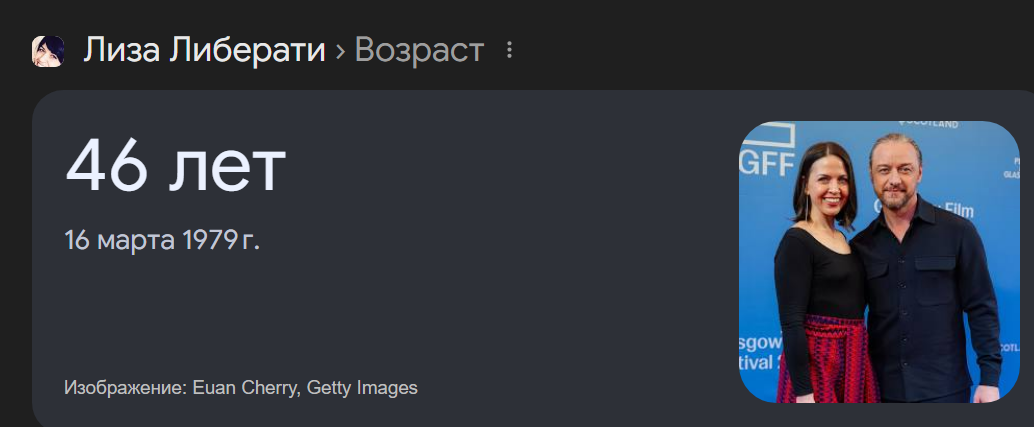The width and height of the screenshot is (1034, 427).
Task: Click the word лет in the heading
Action: click(x=228, y=170)
